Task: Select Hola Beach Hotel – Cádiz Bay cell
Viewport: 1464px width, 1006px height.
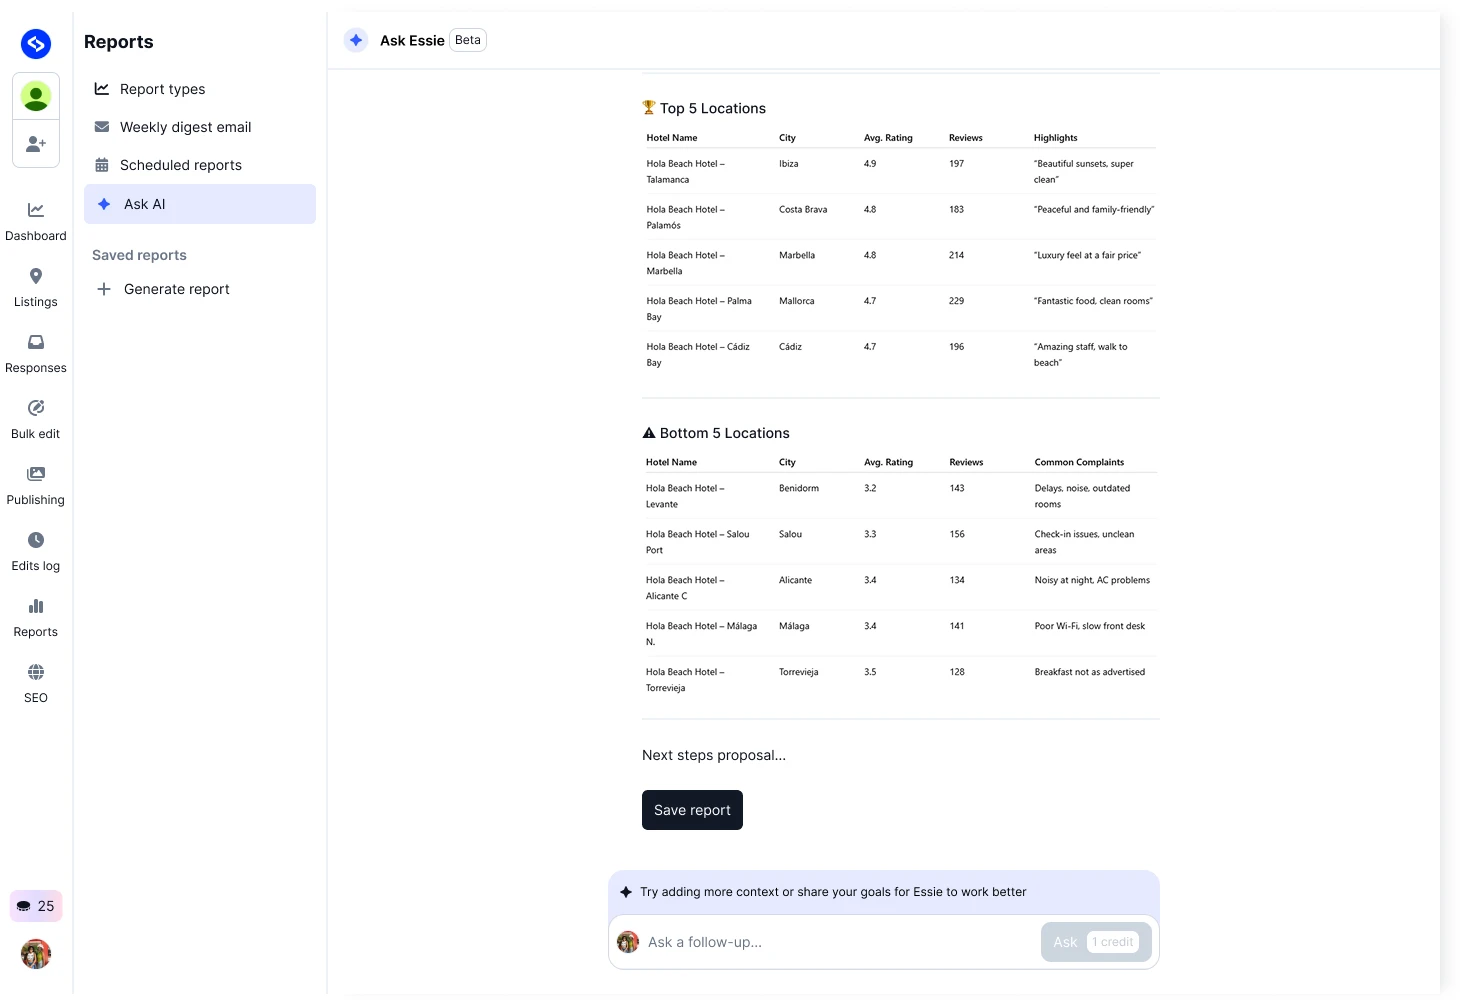Action: pyautogui.click(x=698, y=355)
